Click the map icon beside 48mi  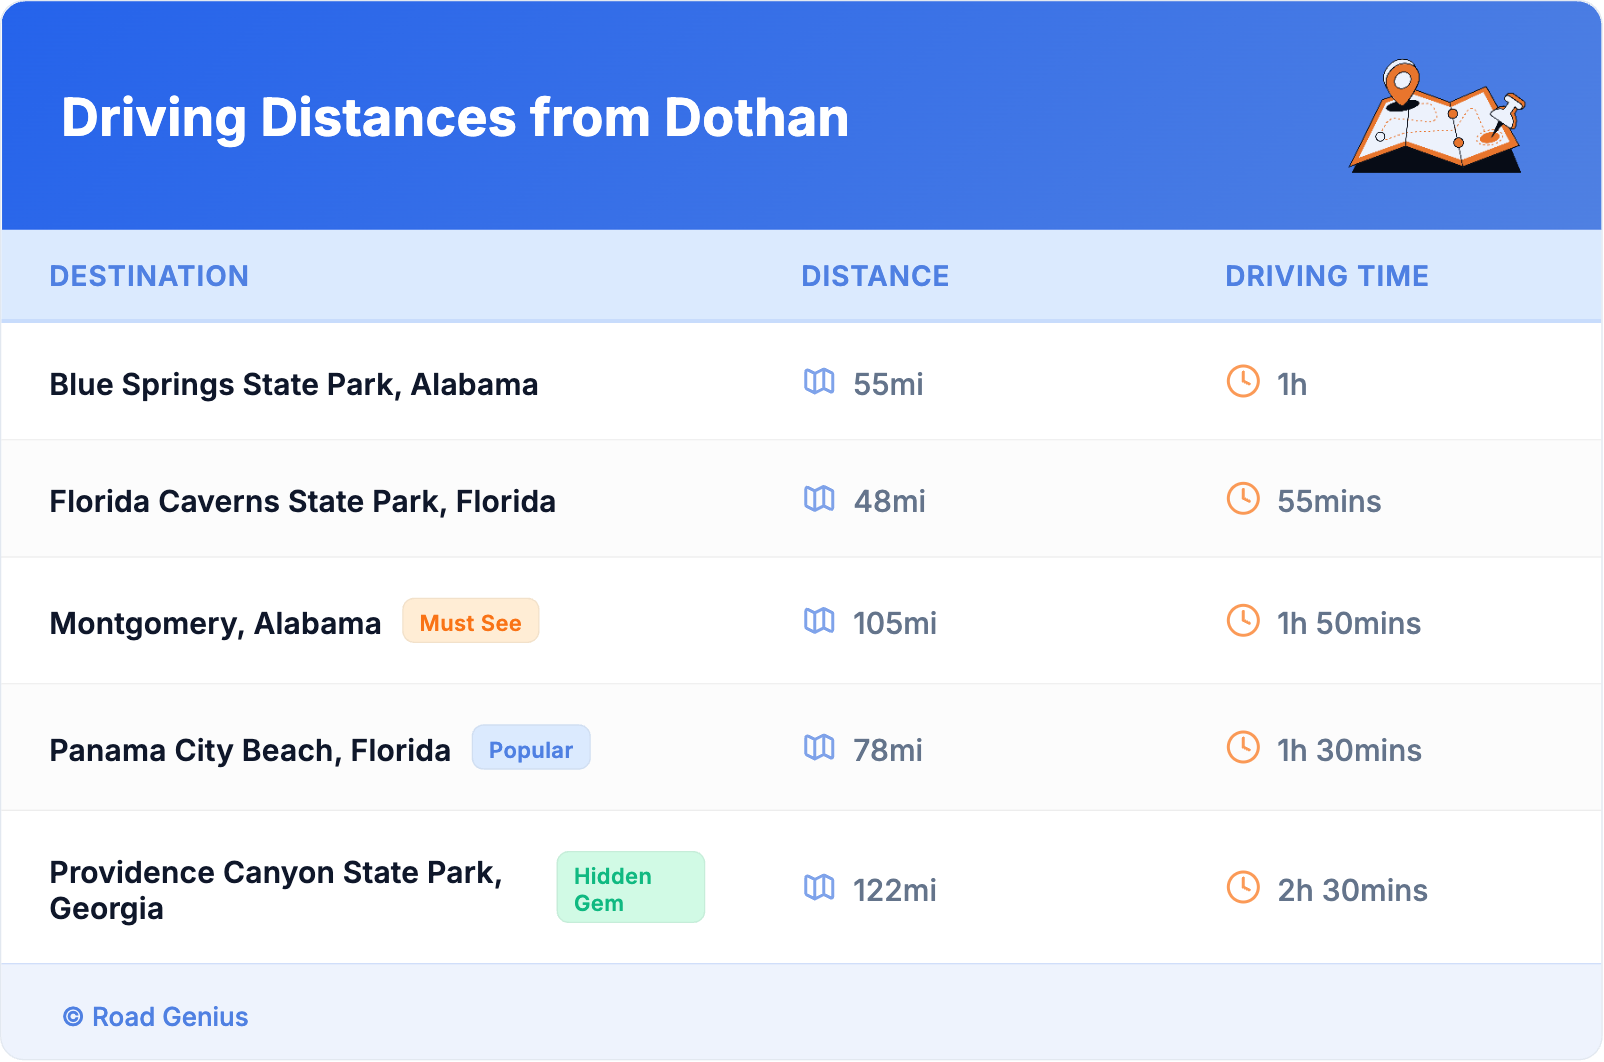tap(819, 498)
